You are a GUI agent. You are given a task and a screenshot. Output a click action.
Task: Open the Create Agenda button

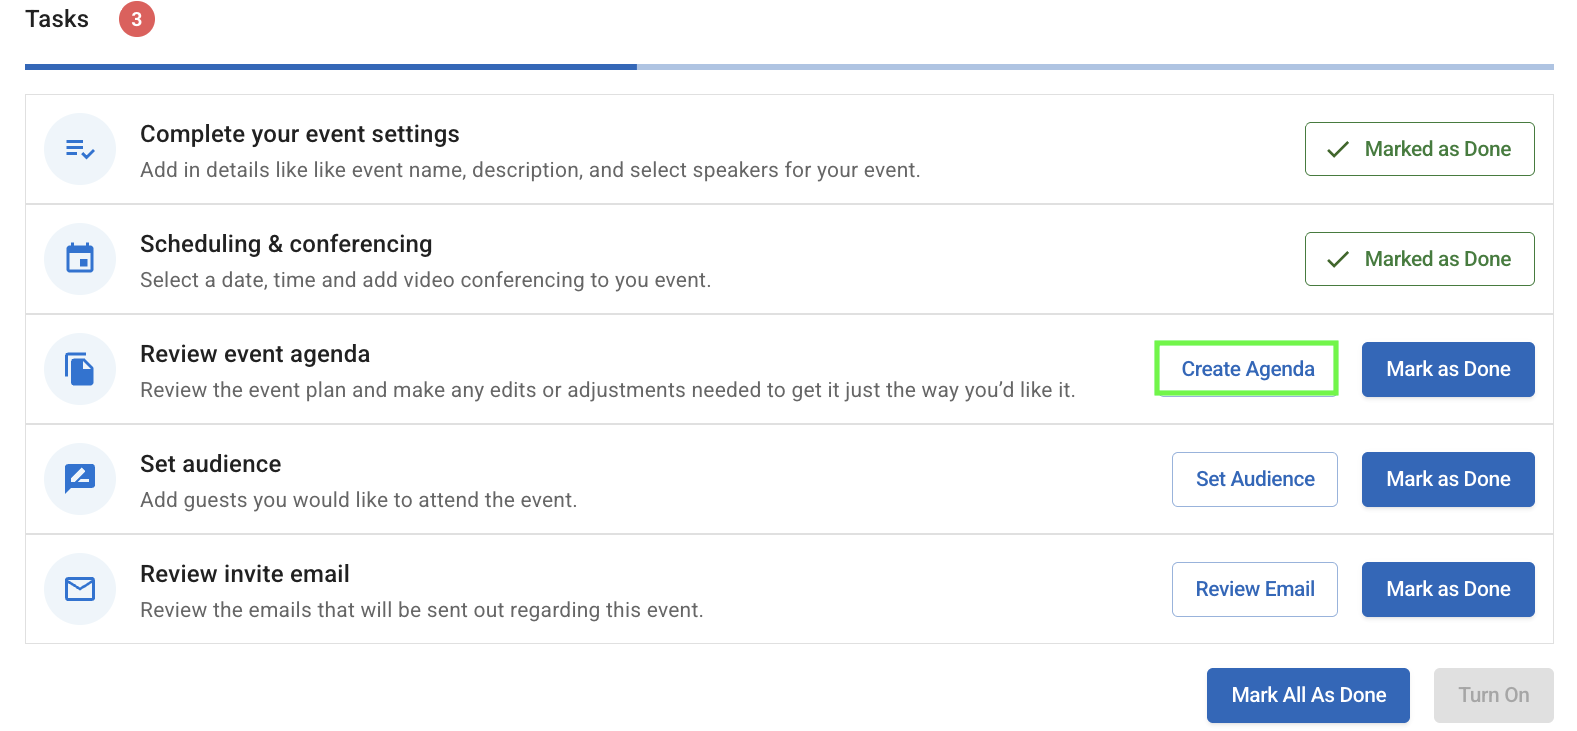(x=1247, y=369)
